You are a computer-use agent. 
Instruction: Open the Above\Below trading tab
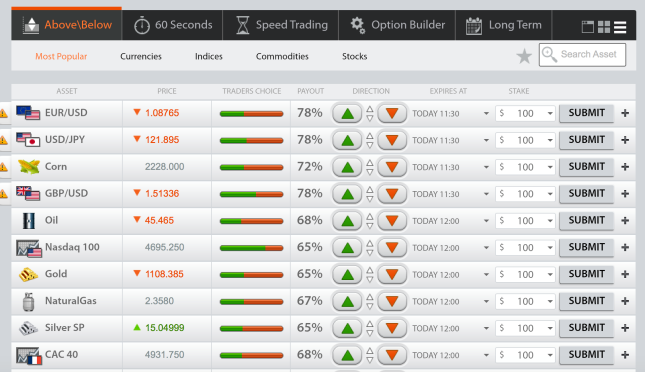point(67,25)
